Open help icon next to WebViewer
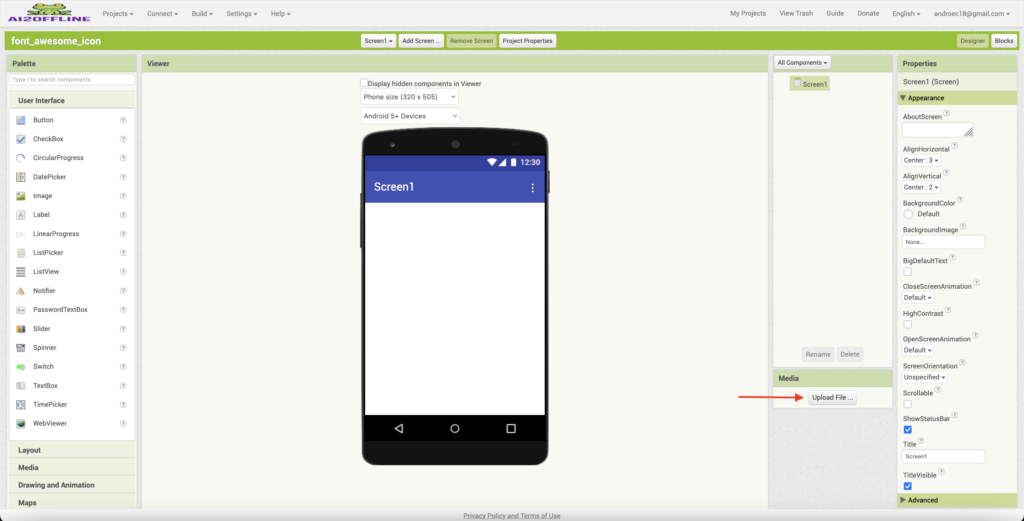 coord(123,424)
